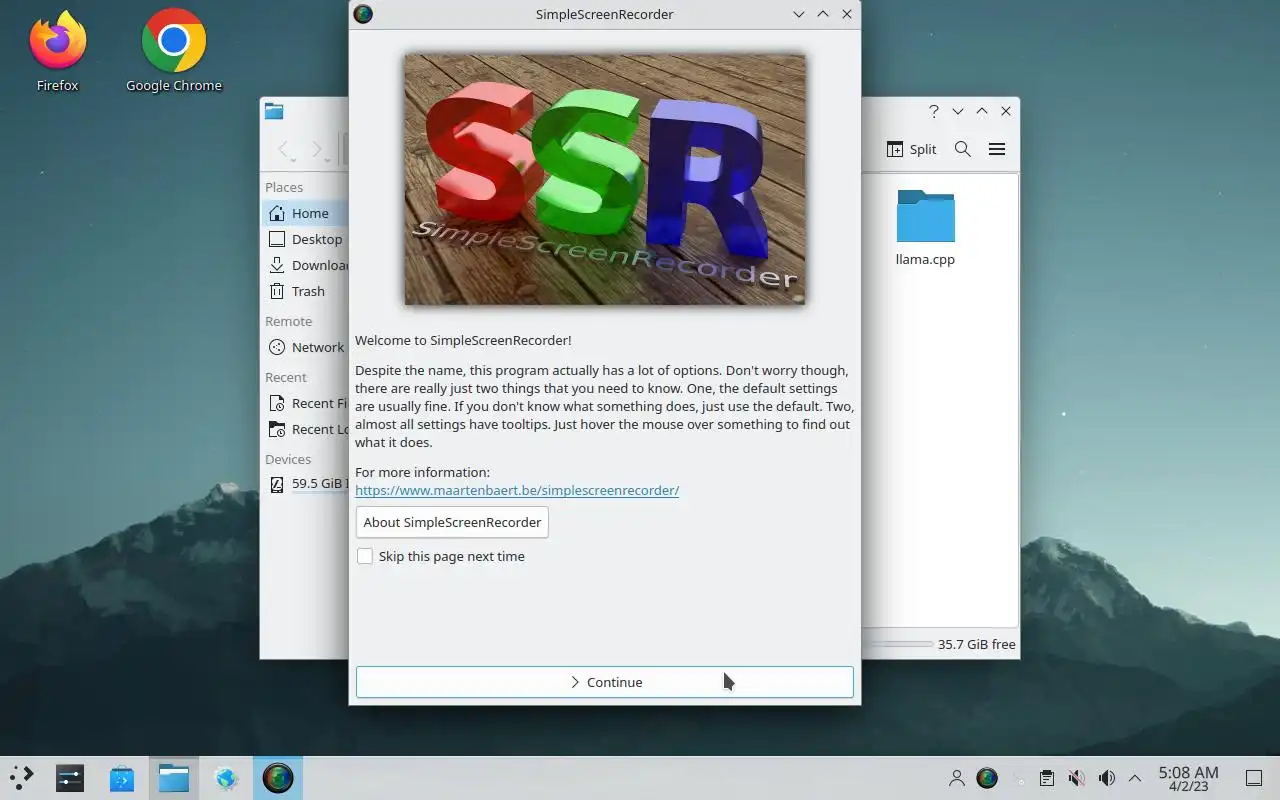Image resolution: width=1280 pixels, height=800 pixels.
Task: Click the muted microphone tray icon
Action: coord(1076,778)
